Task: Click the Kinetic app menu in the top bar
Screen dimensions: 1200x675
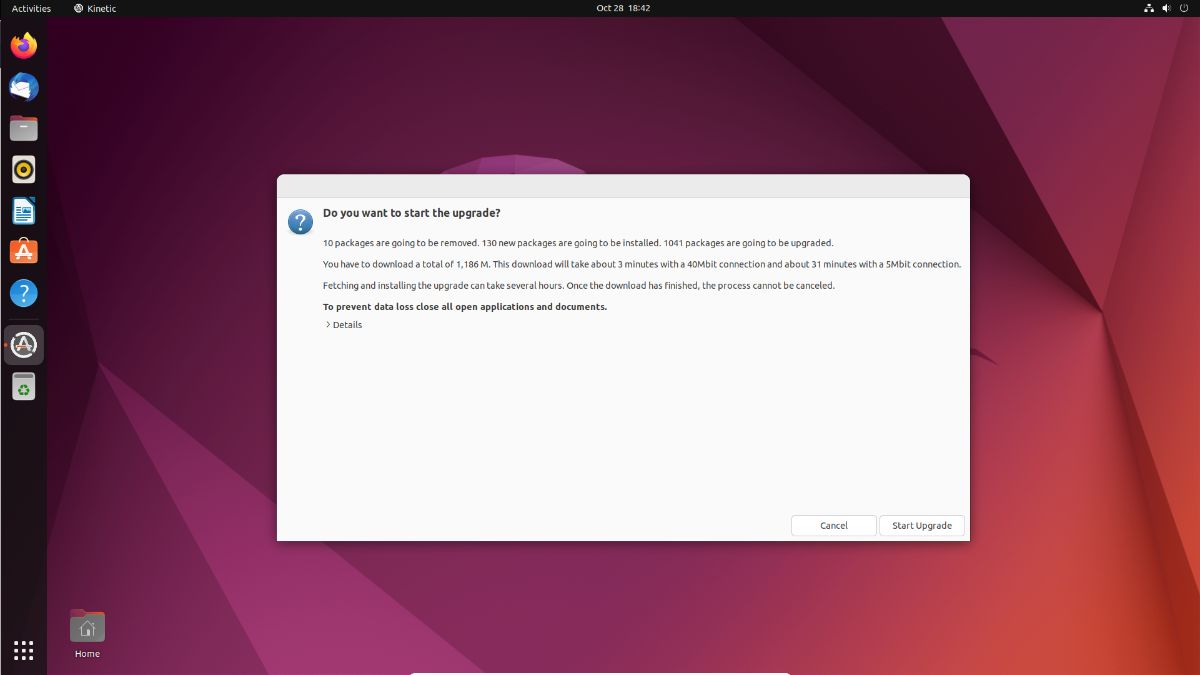Action: pyautogui.click(x=94, y=8)
